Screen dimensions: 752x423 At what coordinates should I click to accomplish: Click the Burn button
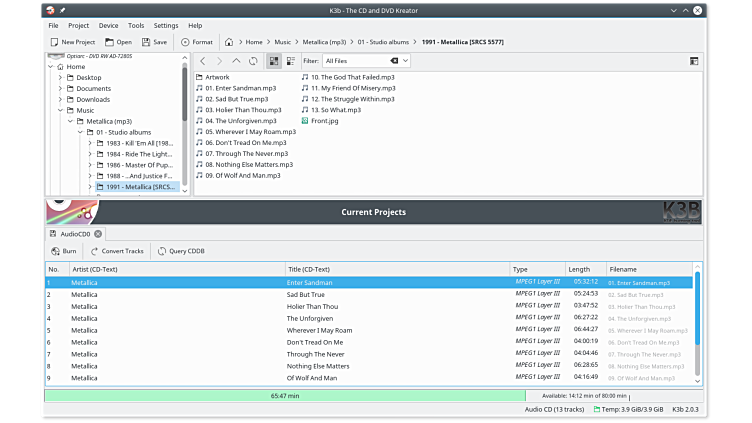[63, 251]
